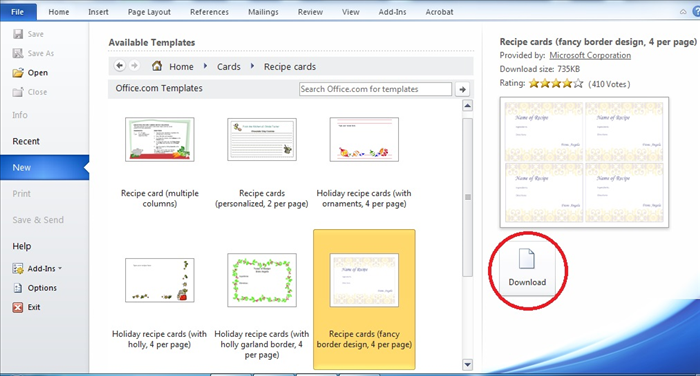Click the templates Forward arrow
Viewport: 700px width, 376px height.
[134, 66]
